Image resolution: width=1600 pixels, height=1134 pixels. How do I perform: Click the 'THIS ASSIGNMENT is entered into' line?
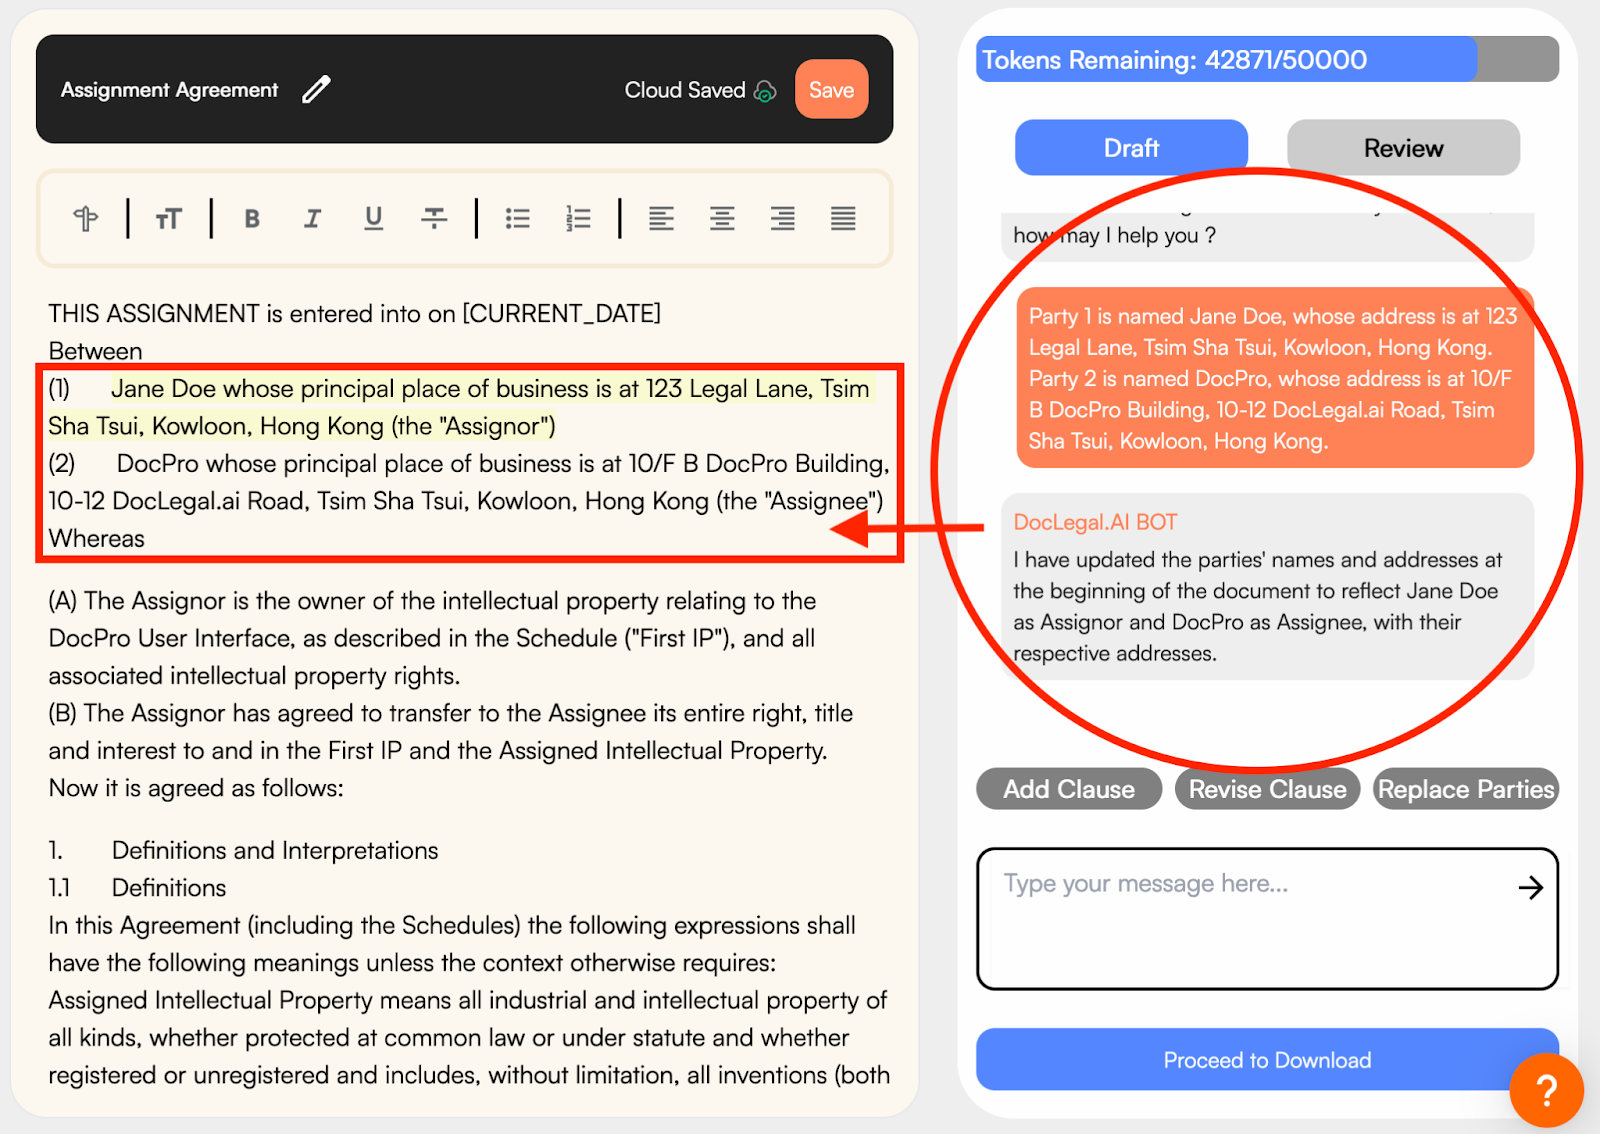click(x=355, y=314)
